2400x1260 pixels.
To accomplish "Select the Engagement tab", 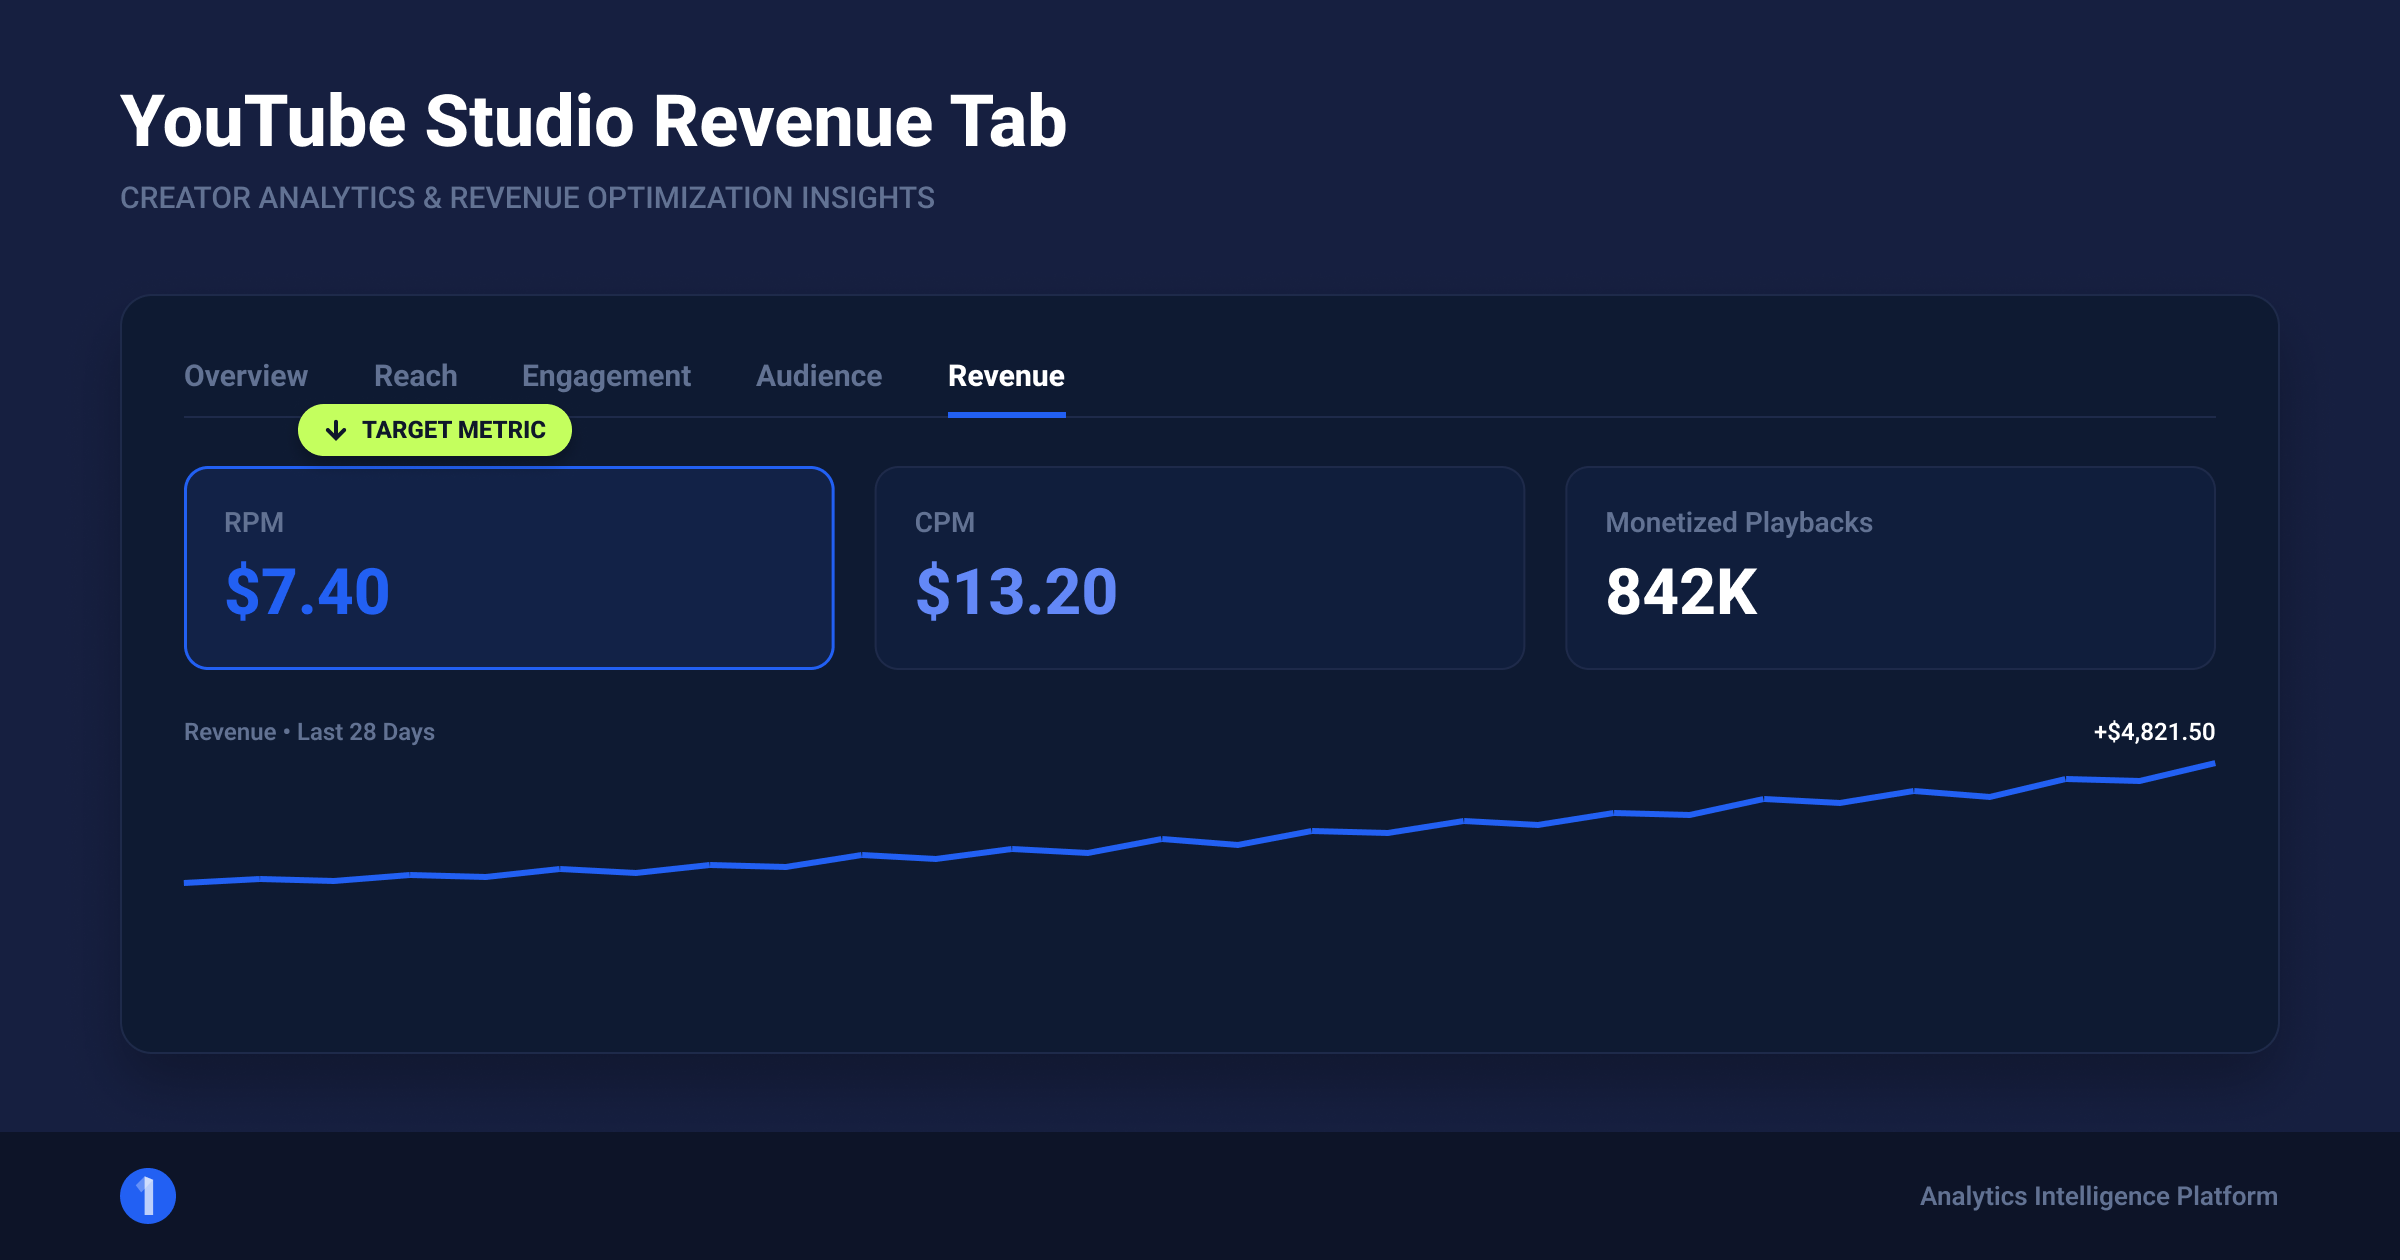I will click(606, 376).
